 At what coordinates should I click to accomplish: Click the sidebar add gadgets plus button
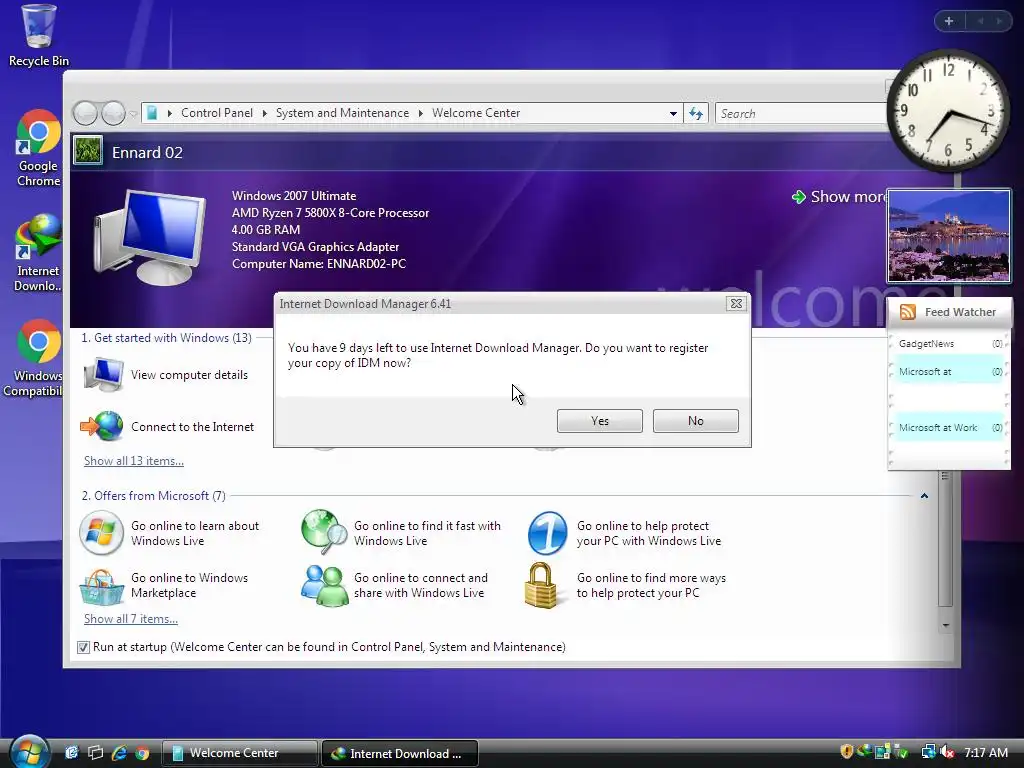949,21
